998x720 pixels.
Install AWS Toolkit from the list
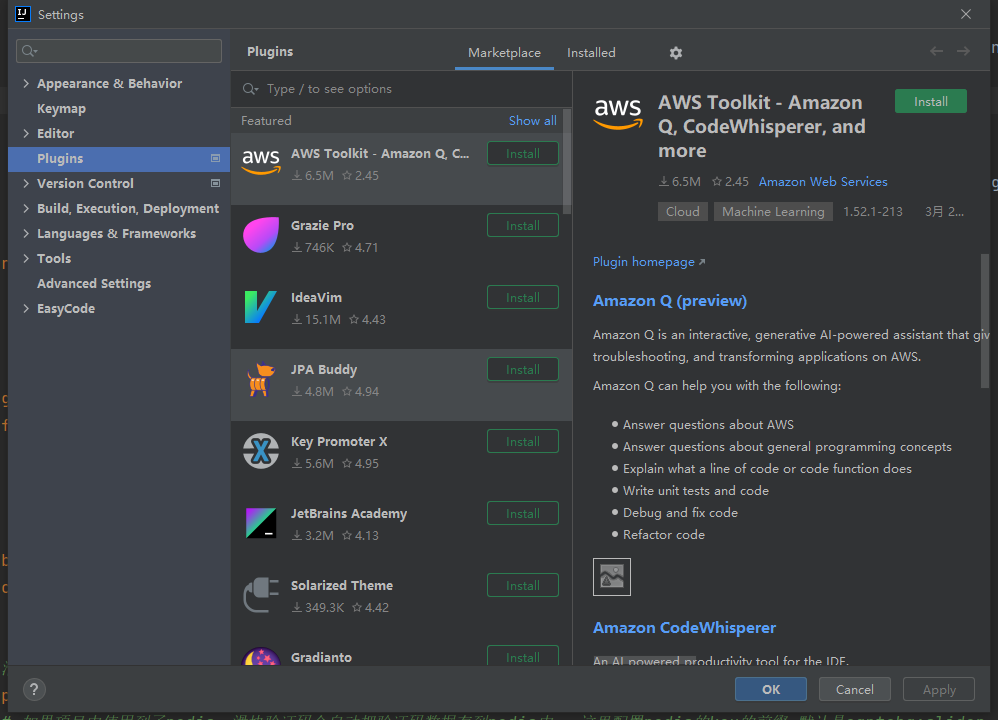pyautogui.click(x=523, y=153)
